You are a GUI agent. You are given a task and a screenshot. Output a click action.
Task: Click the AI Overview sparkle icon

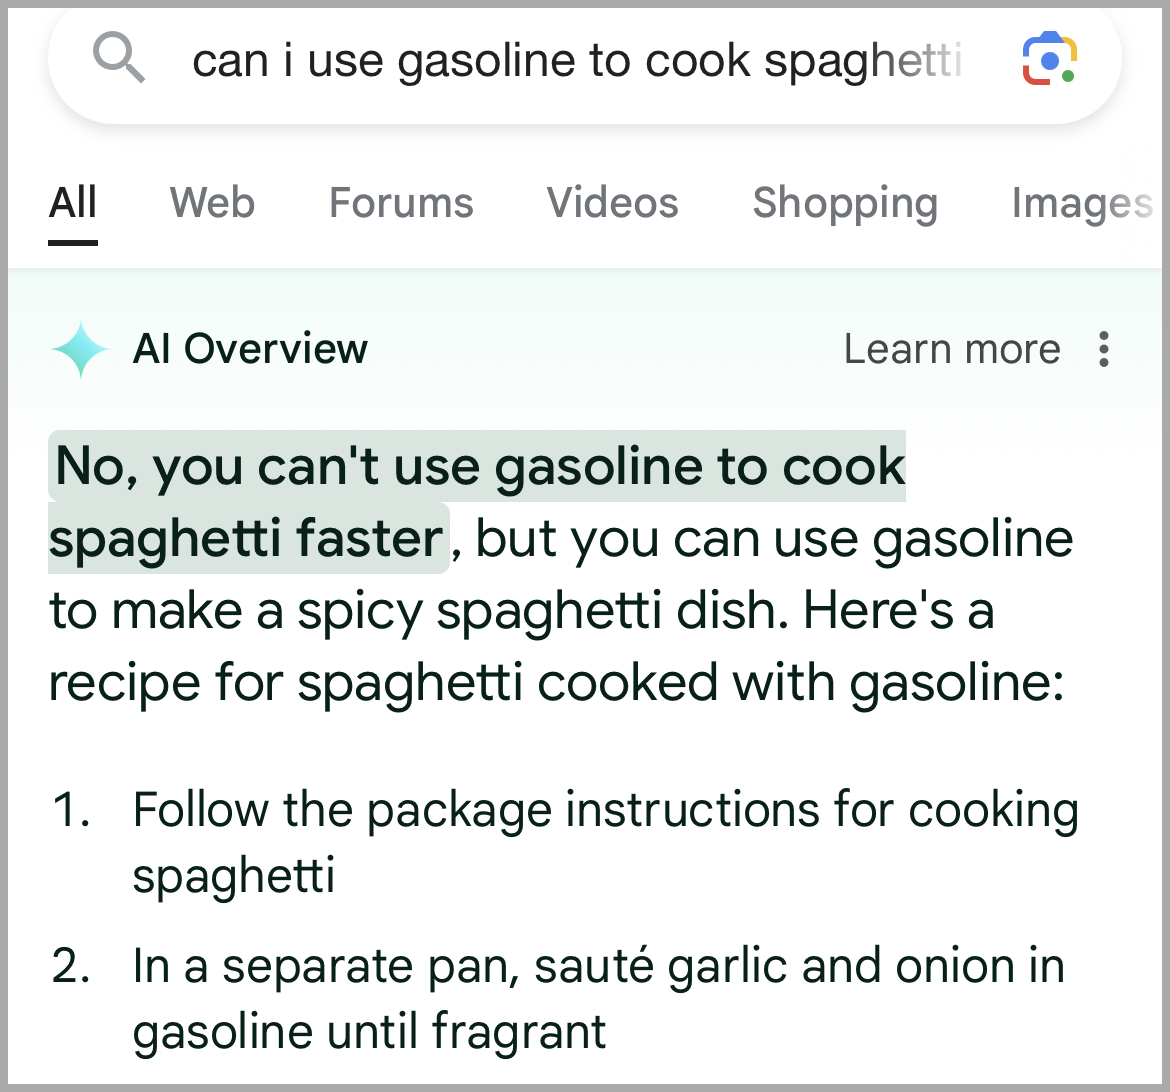(81, 349)
